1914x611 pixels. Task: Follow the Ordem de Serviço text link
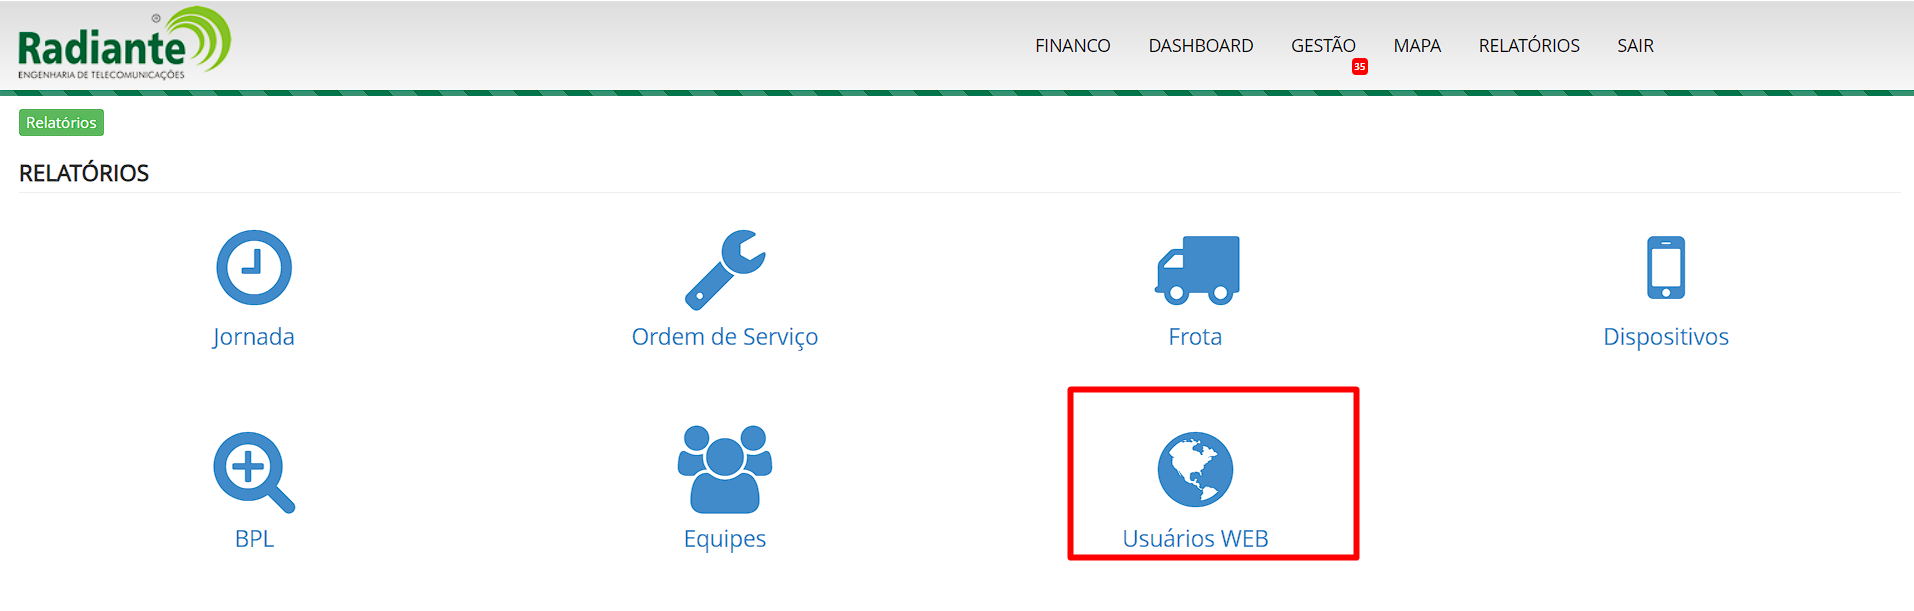pos(725,337)
